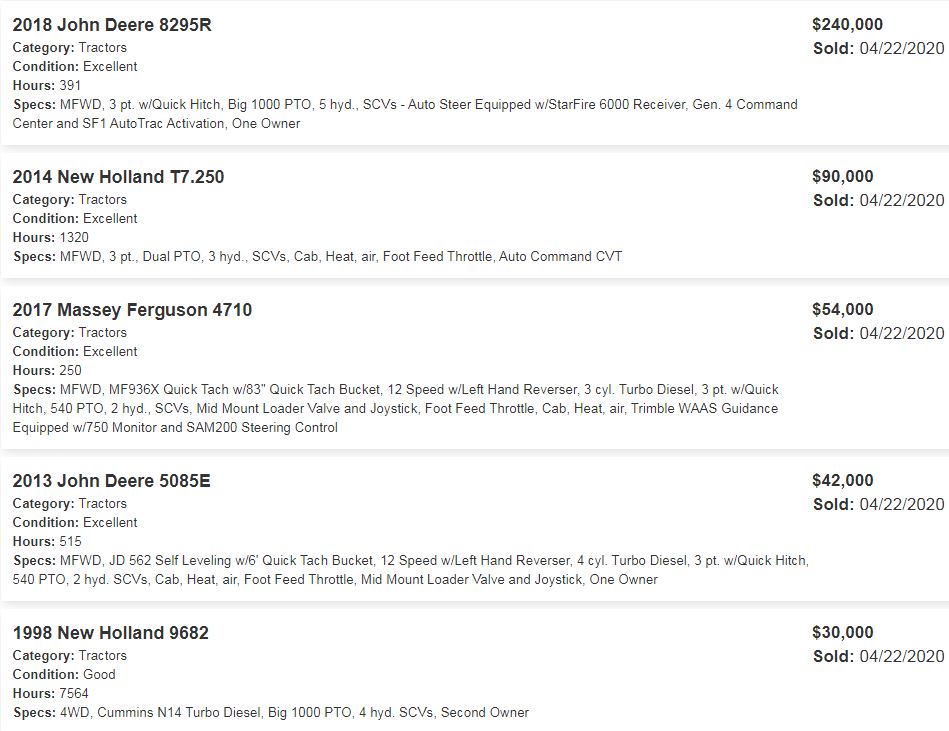Click the Condition: Good line

(x=64, y=675)
